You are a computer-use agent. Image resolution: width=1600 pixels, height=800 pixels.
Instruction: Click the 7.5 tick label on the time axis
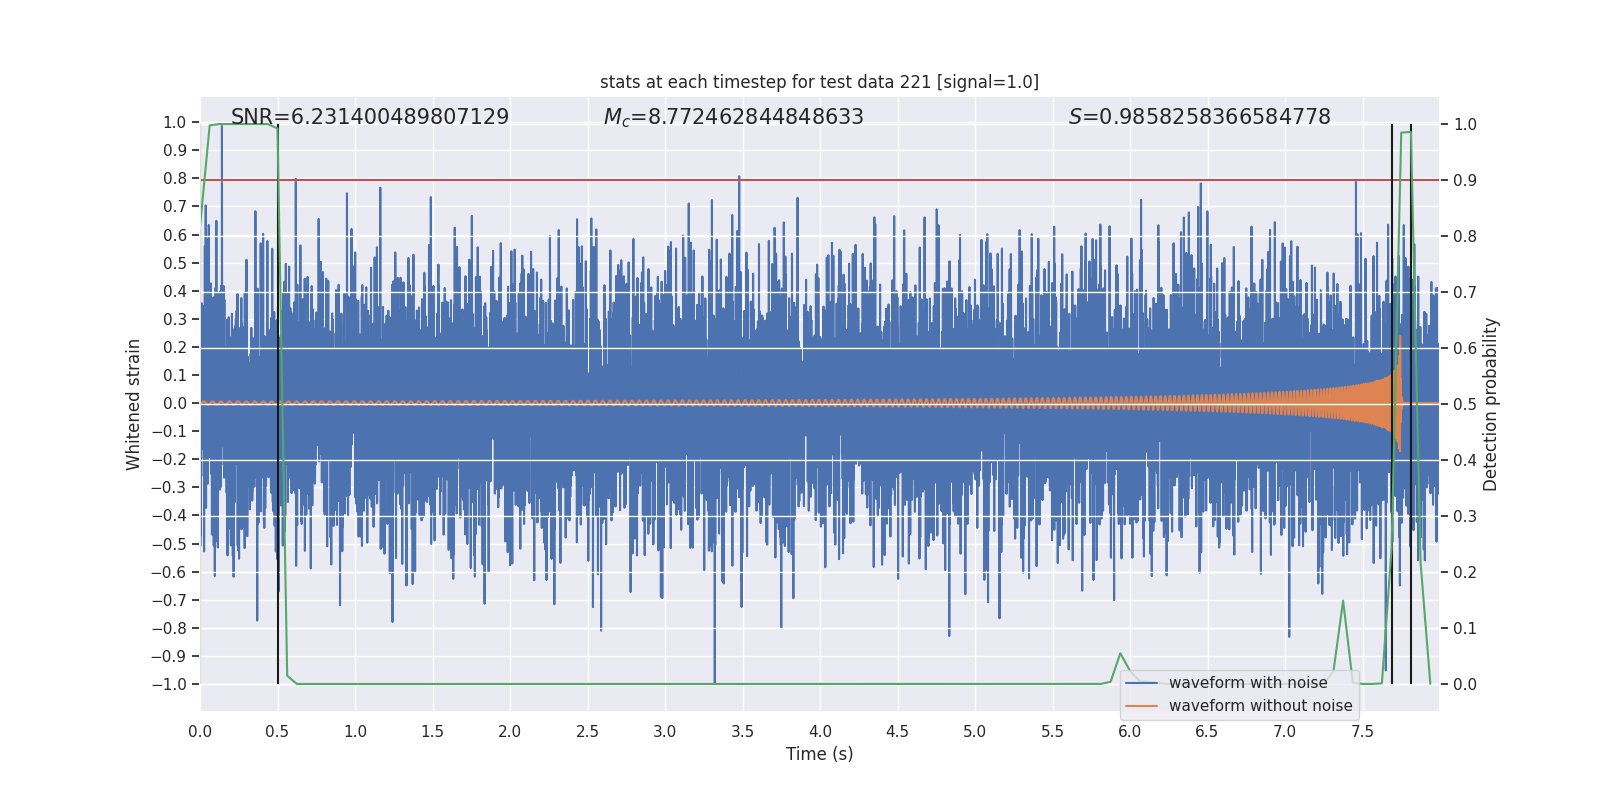[x=1362, y=731]
